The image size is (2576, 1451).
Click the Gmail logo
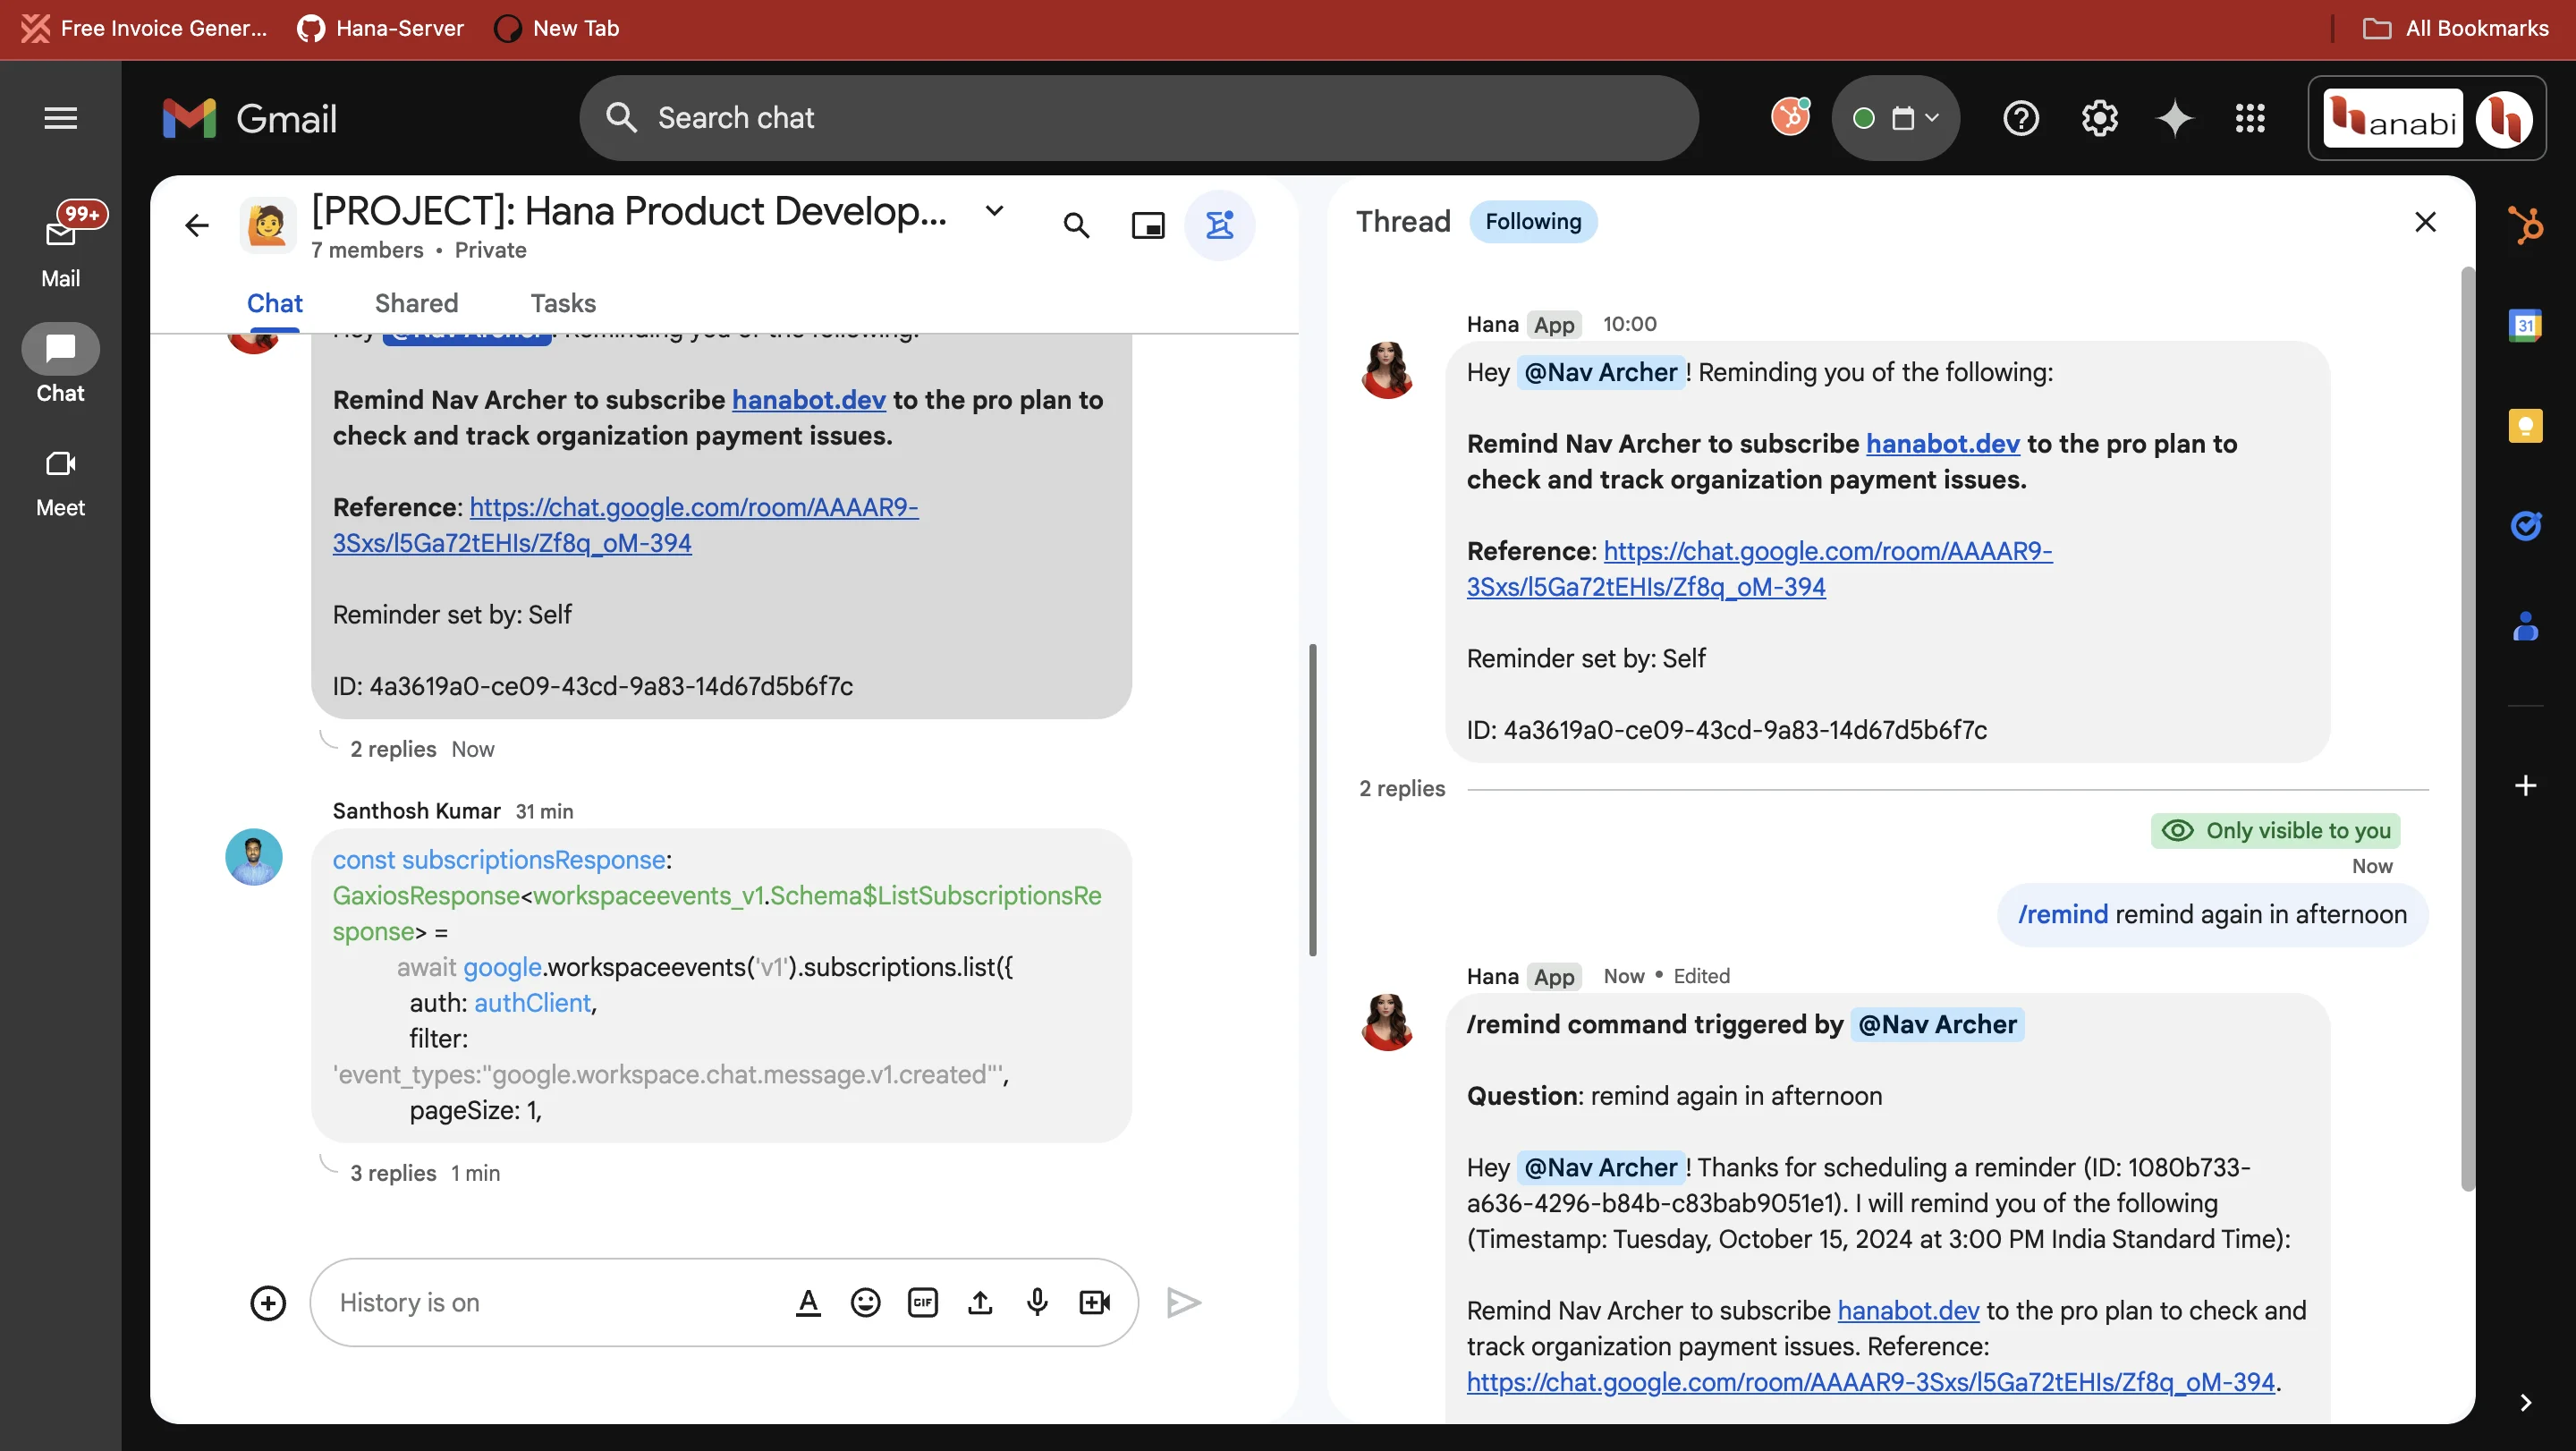click(x=250, y=118)
